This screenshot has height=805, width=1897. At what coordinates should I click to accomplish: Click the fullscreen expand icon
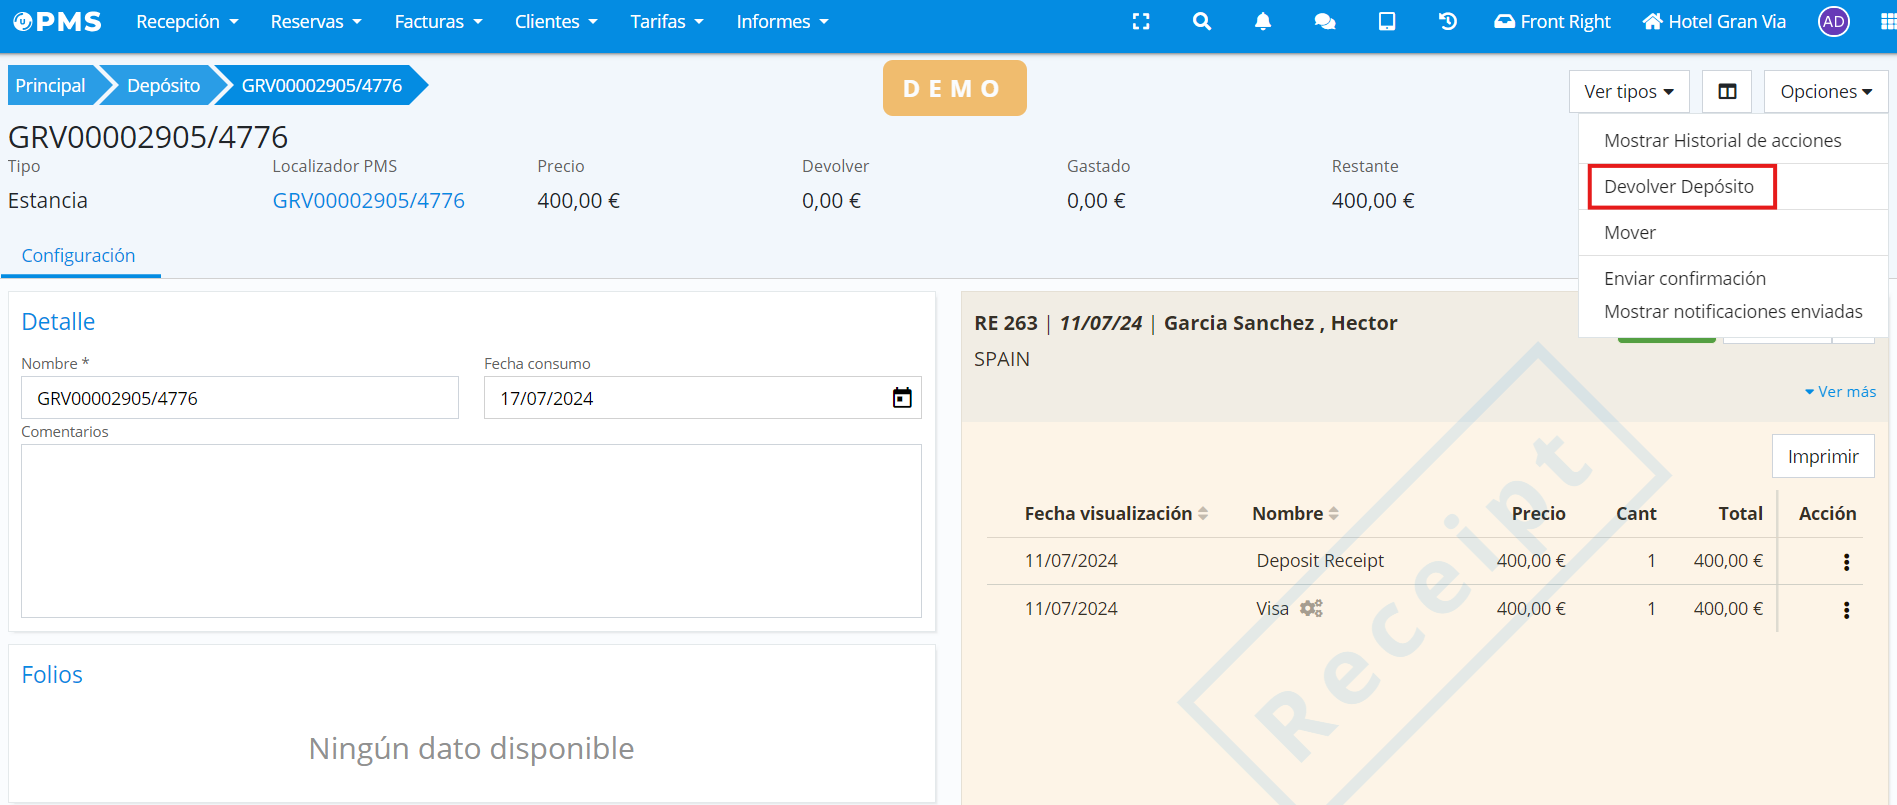(x=1141, y=22)
